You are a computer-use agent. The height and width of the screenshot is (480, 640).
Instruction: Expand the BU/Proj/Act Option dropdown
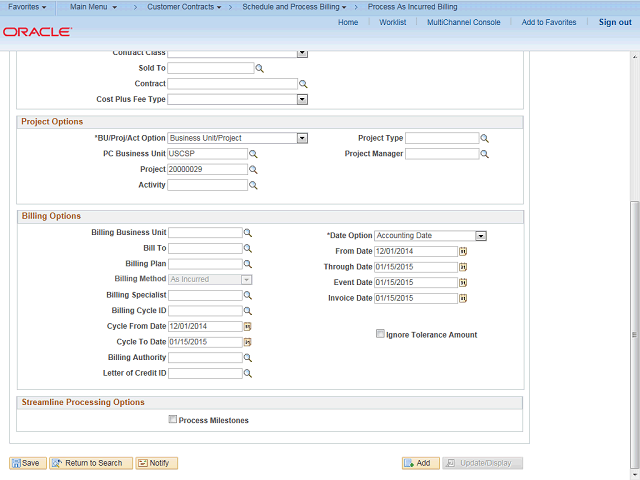tap(302, 138)
